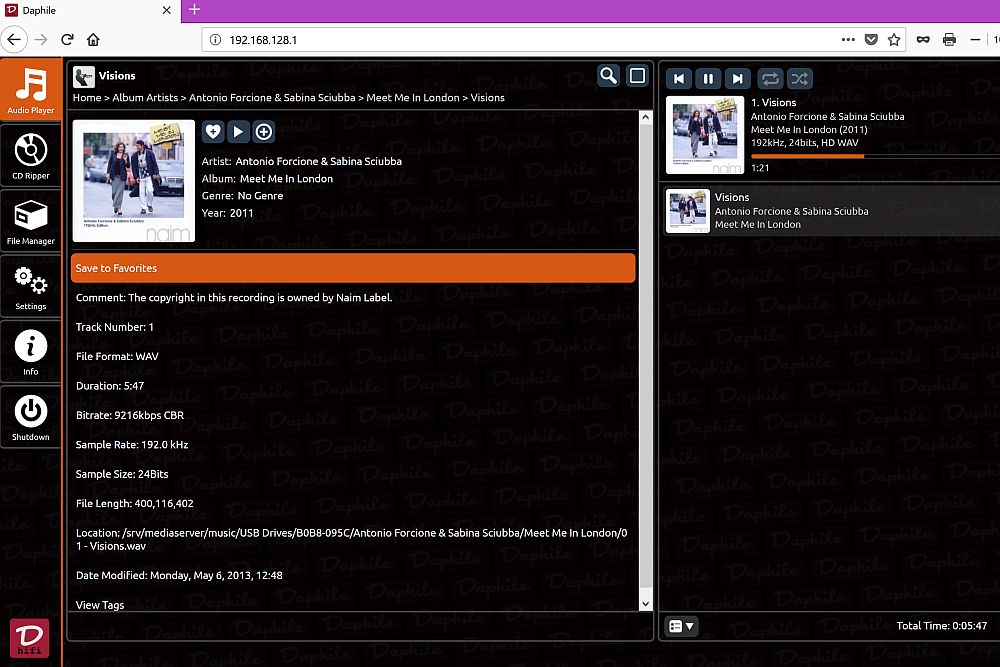Click the track info scrollbar thumb
The height and width of the screenshot is (667, 1000).
[x=645, y=356]
